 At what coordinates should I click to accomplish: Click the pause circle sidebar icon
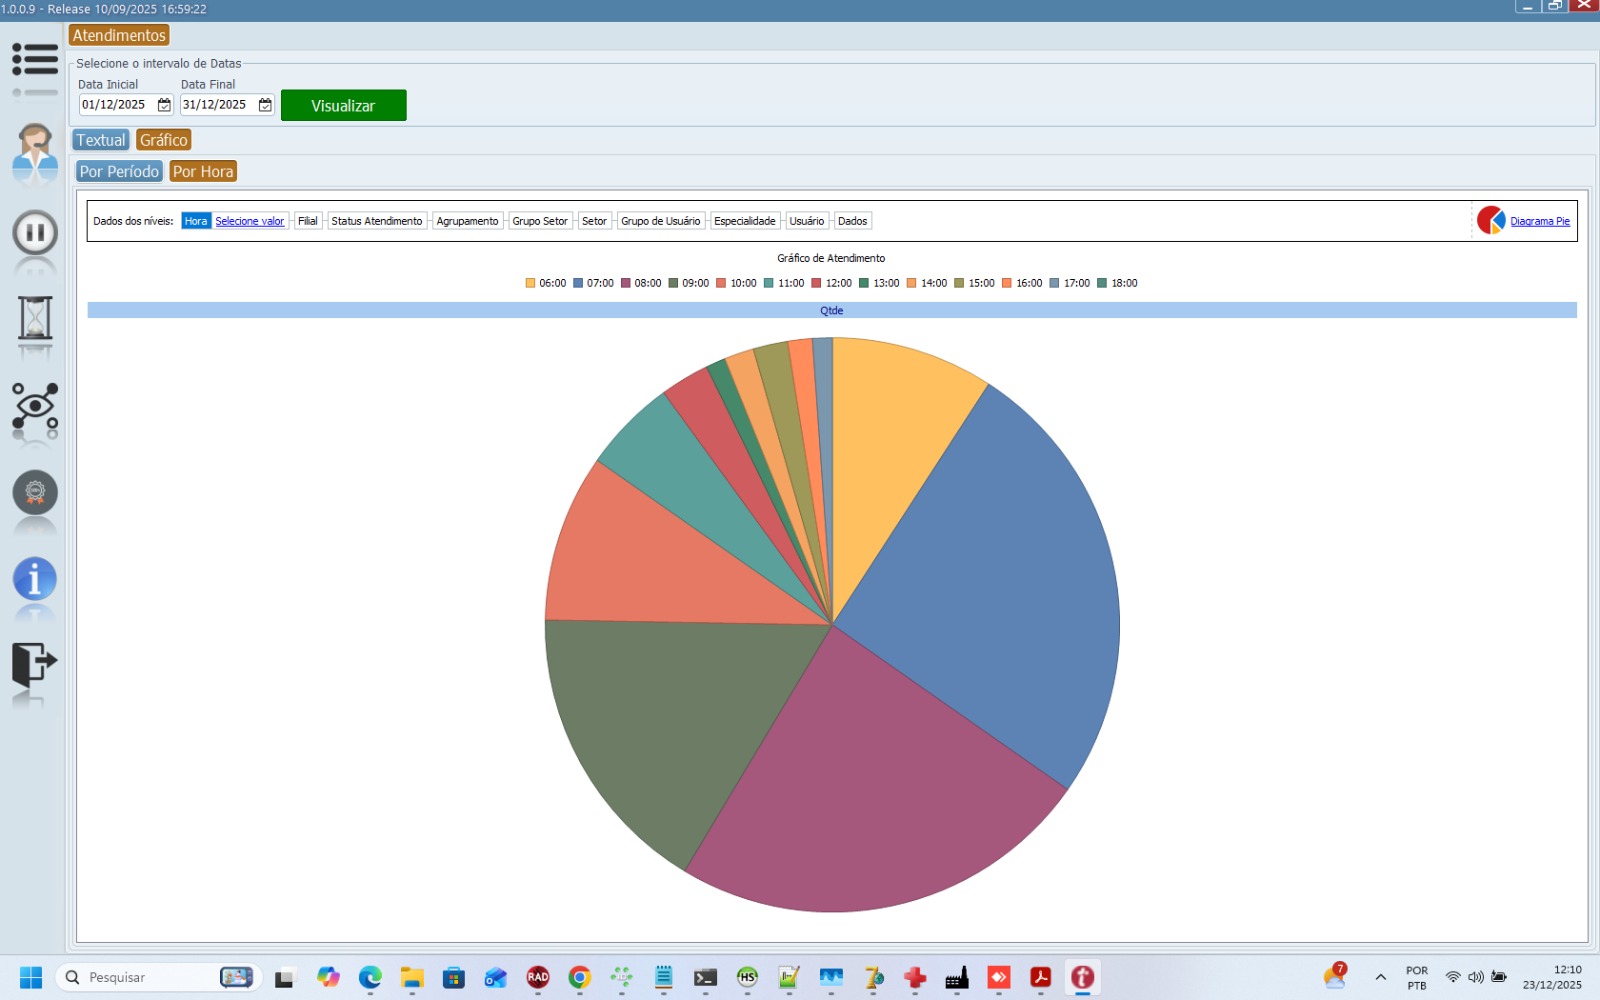click(x=35, y=233)
